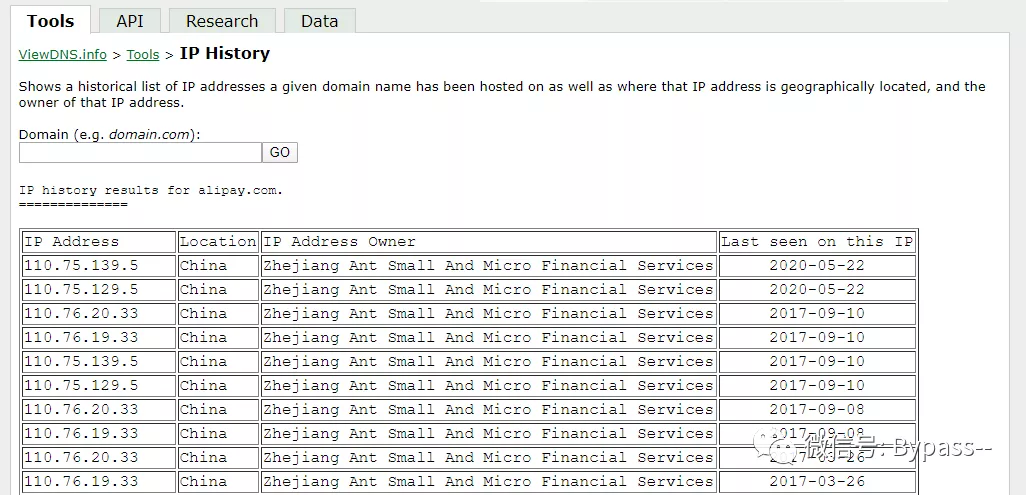
Task: Select 110.76.20.33 in the 2017-09-08 row
Action: tap(80, 410)
